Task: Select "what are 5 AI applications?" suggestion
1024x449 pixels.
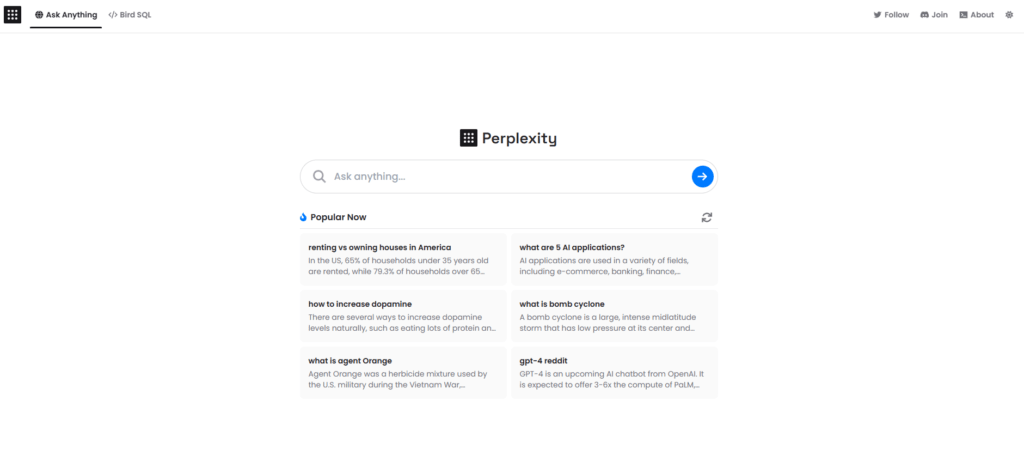Action: tap(614, 259)
